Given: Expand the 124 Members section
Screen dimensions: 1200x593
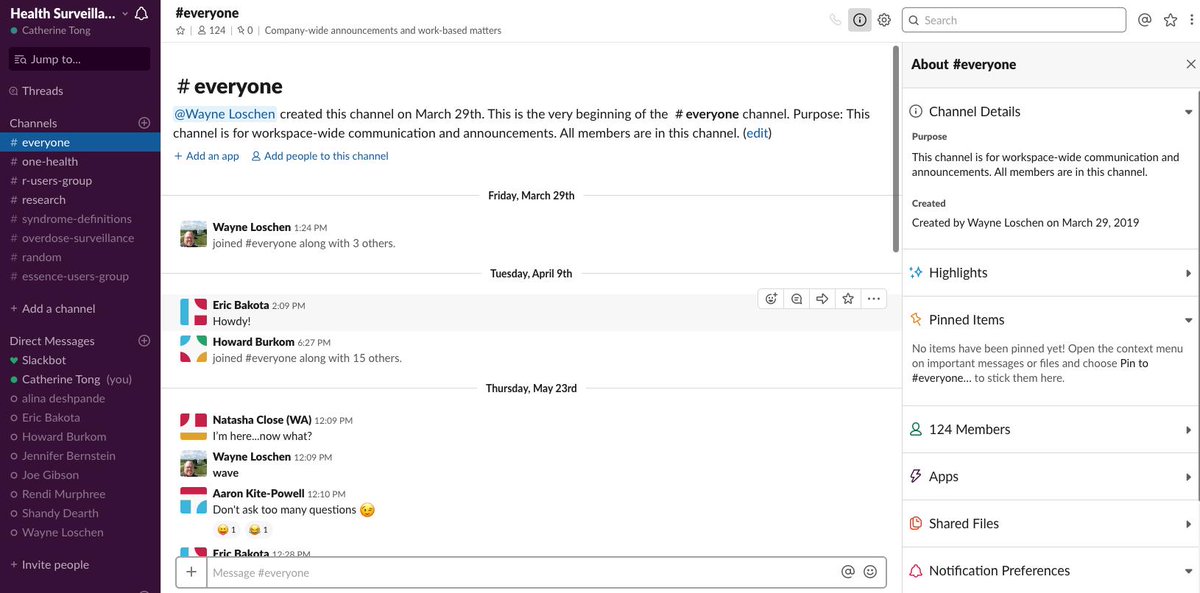Looking at the screenshot, I should tap(1188, 430).
